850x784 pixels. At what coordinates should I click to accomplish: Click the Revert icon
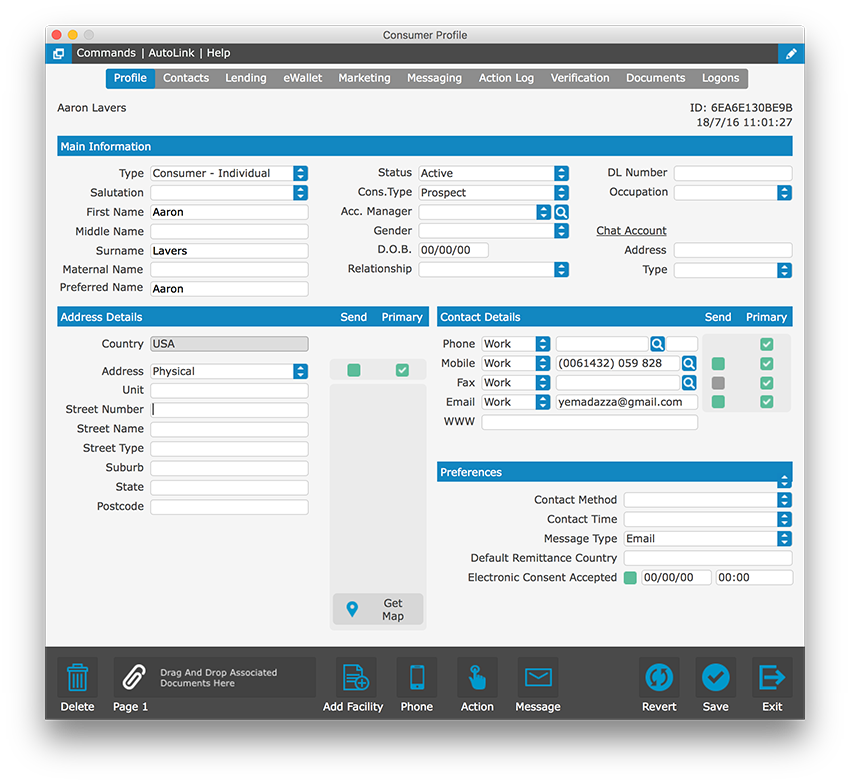659,678
